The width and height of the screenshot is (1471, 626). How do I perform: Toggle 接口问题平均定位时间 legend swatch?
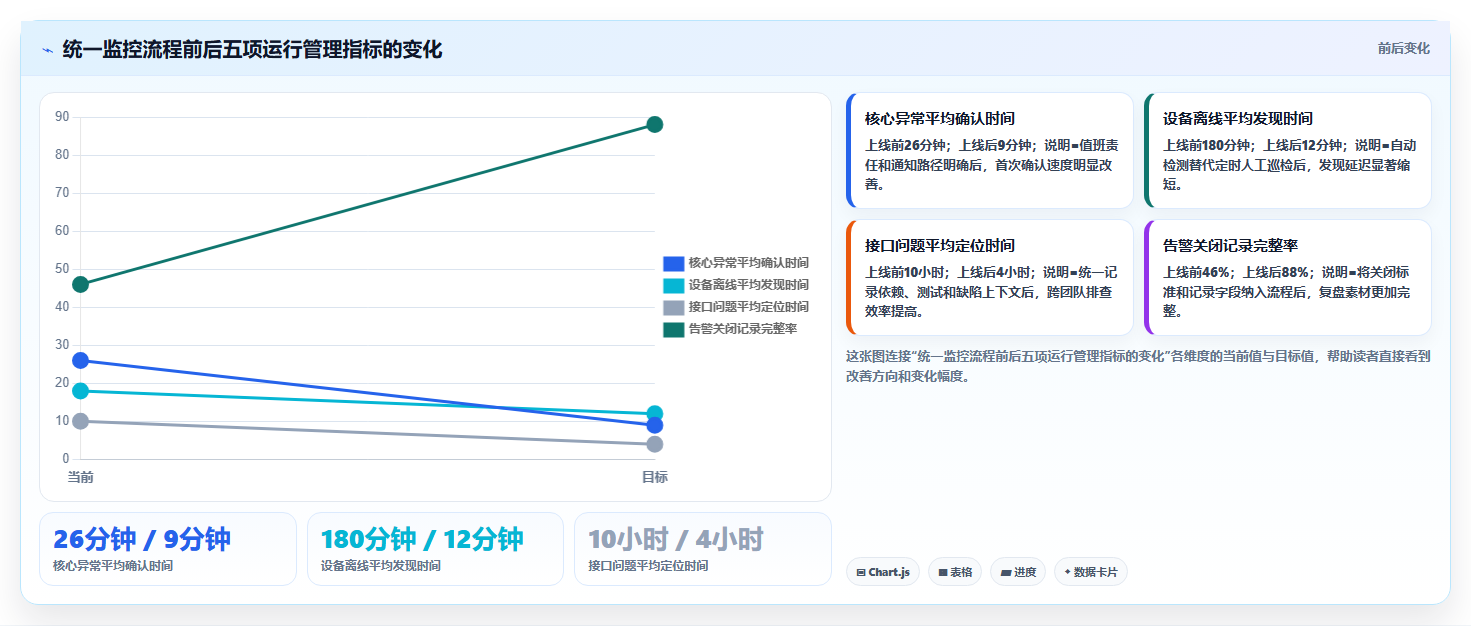pos(673,307)
